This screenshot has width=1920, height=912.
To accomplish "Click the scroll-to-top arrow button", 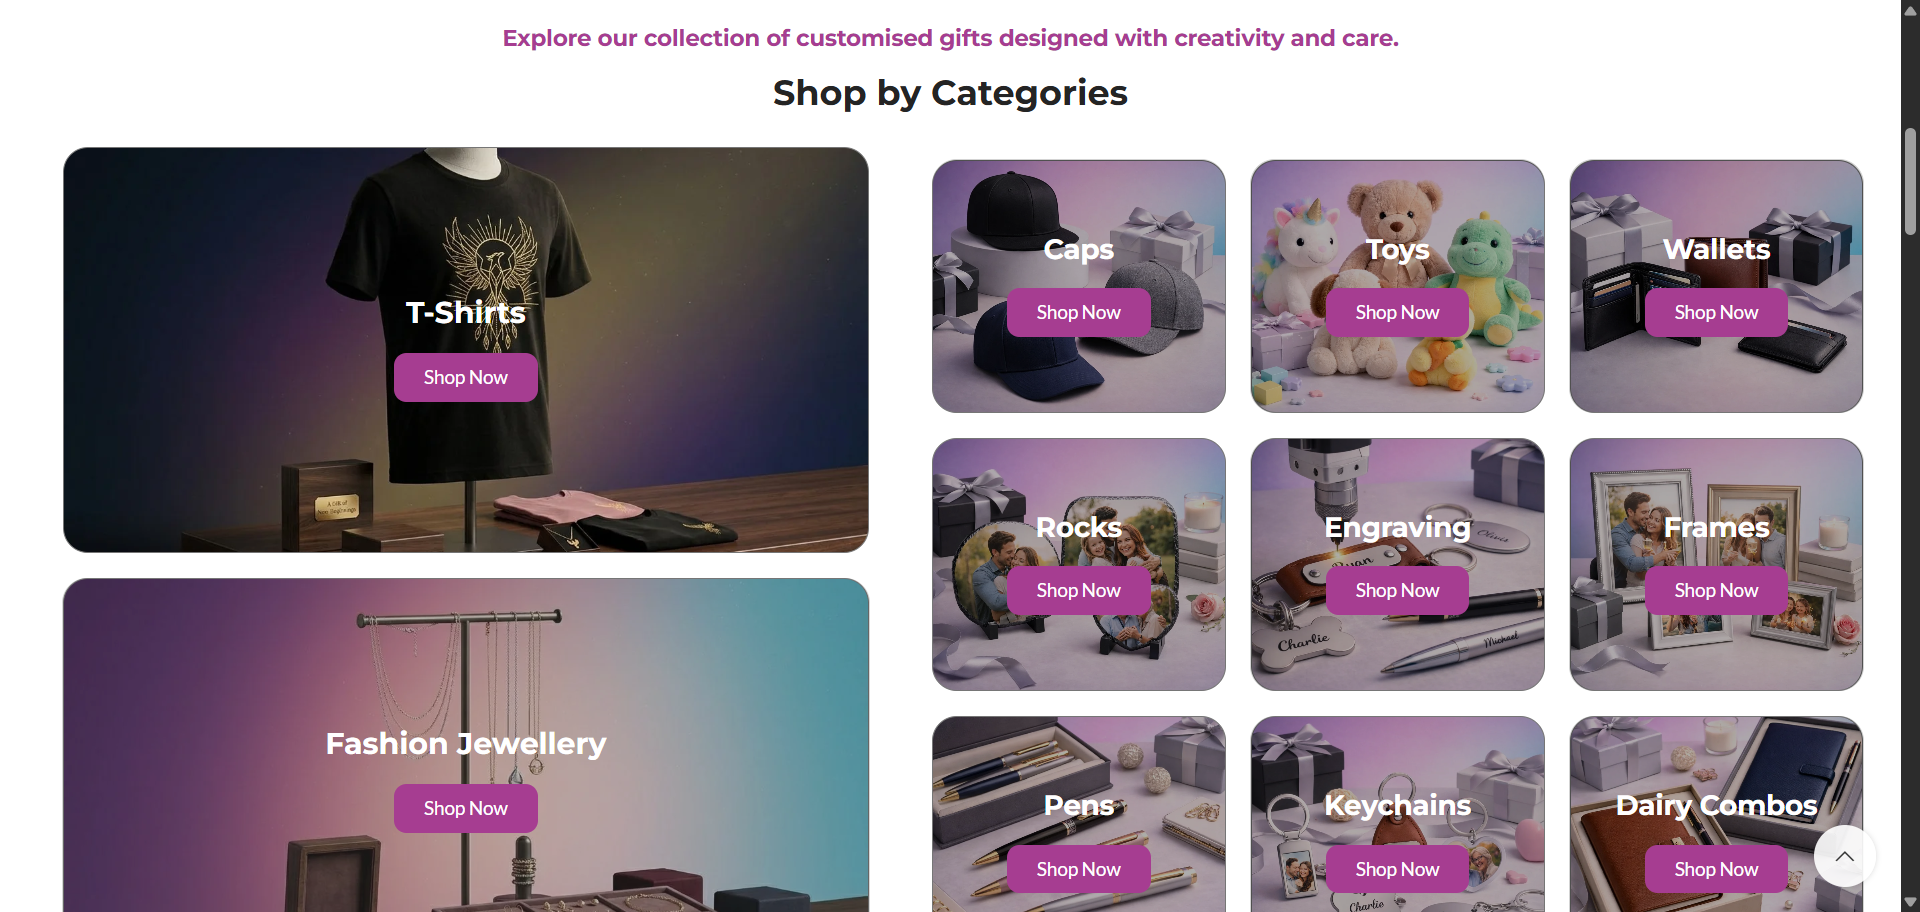I will click(x=1844, y=856).
